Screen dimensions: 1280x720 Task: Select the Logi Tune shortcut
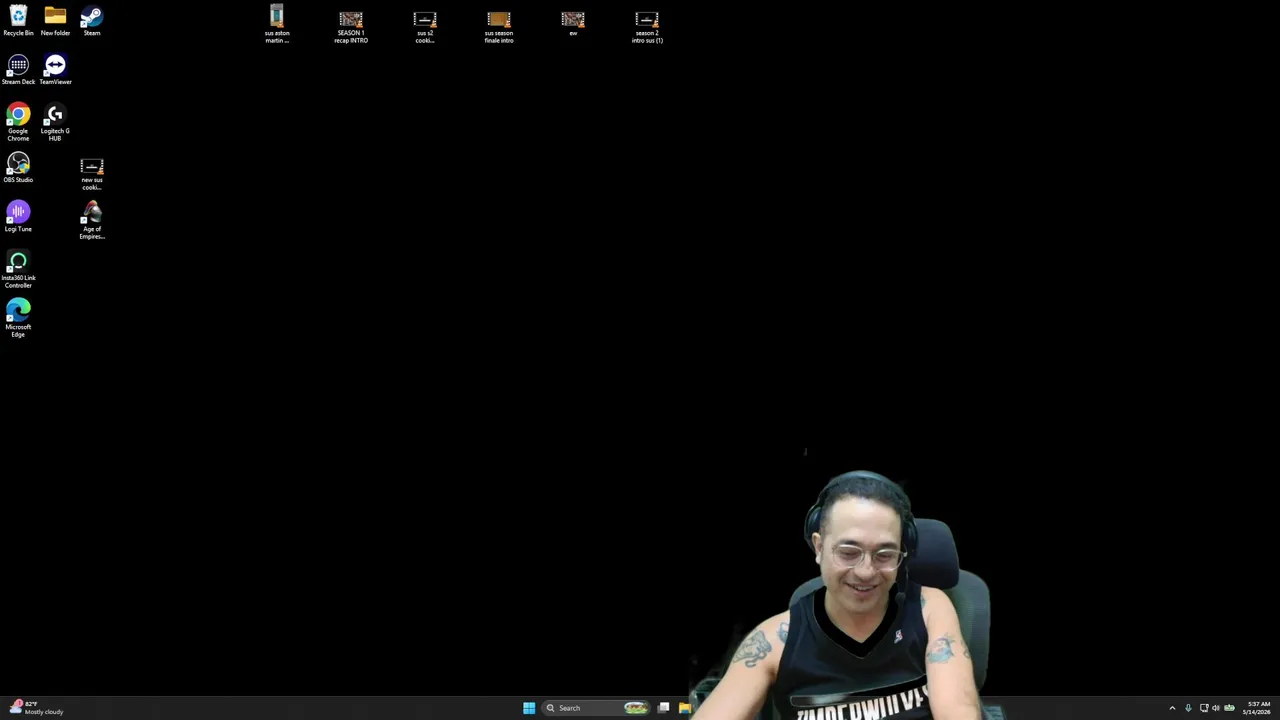18,217
